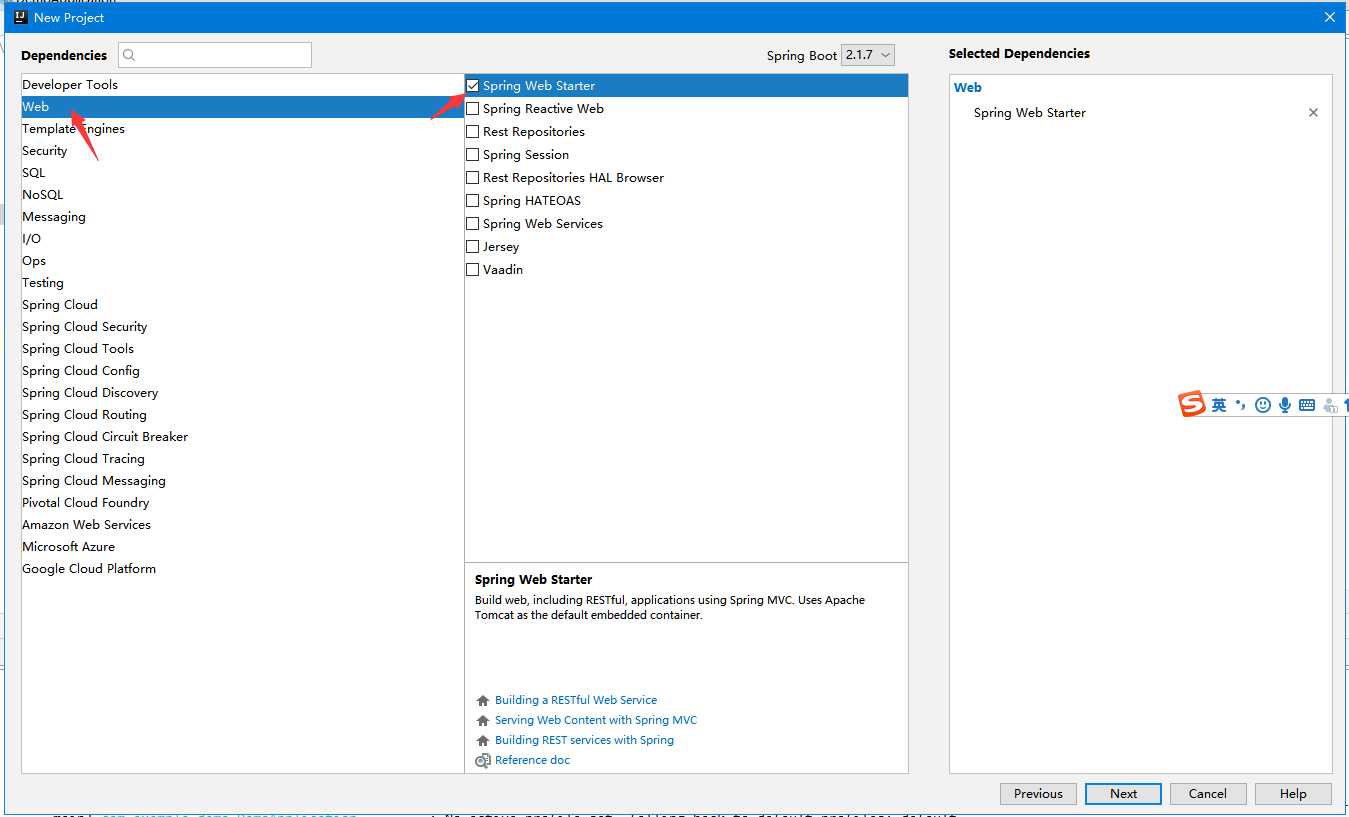The image size is (1349, 817).
Task: Click the Sogou input method S logo
Action: click(1192, 405)
